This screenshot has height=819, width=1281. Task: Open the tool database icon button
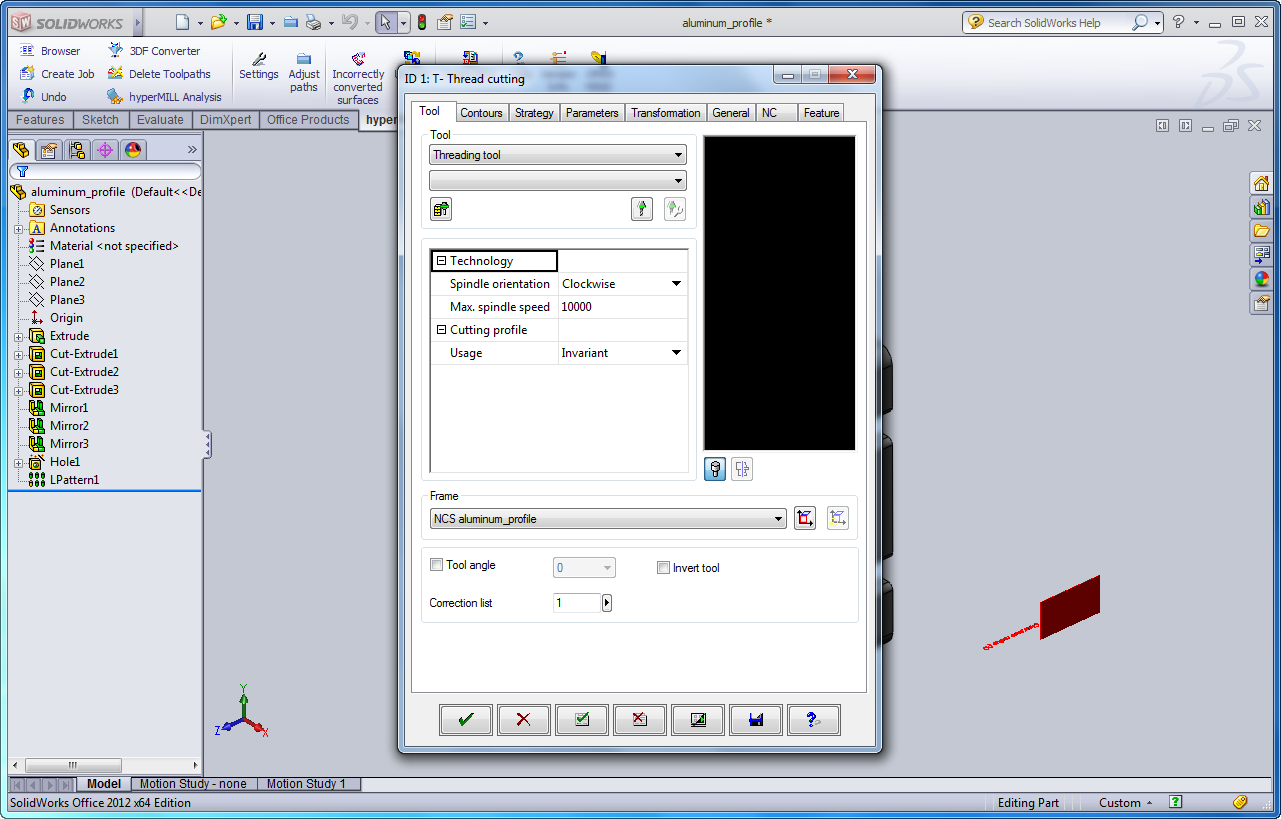[x=441, y=209]
